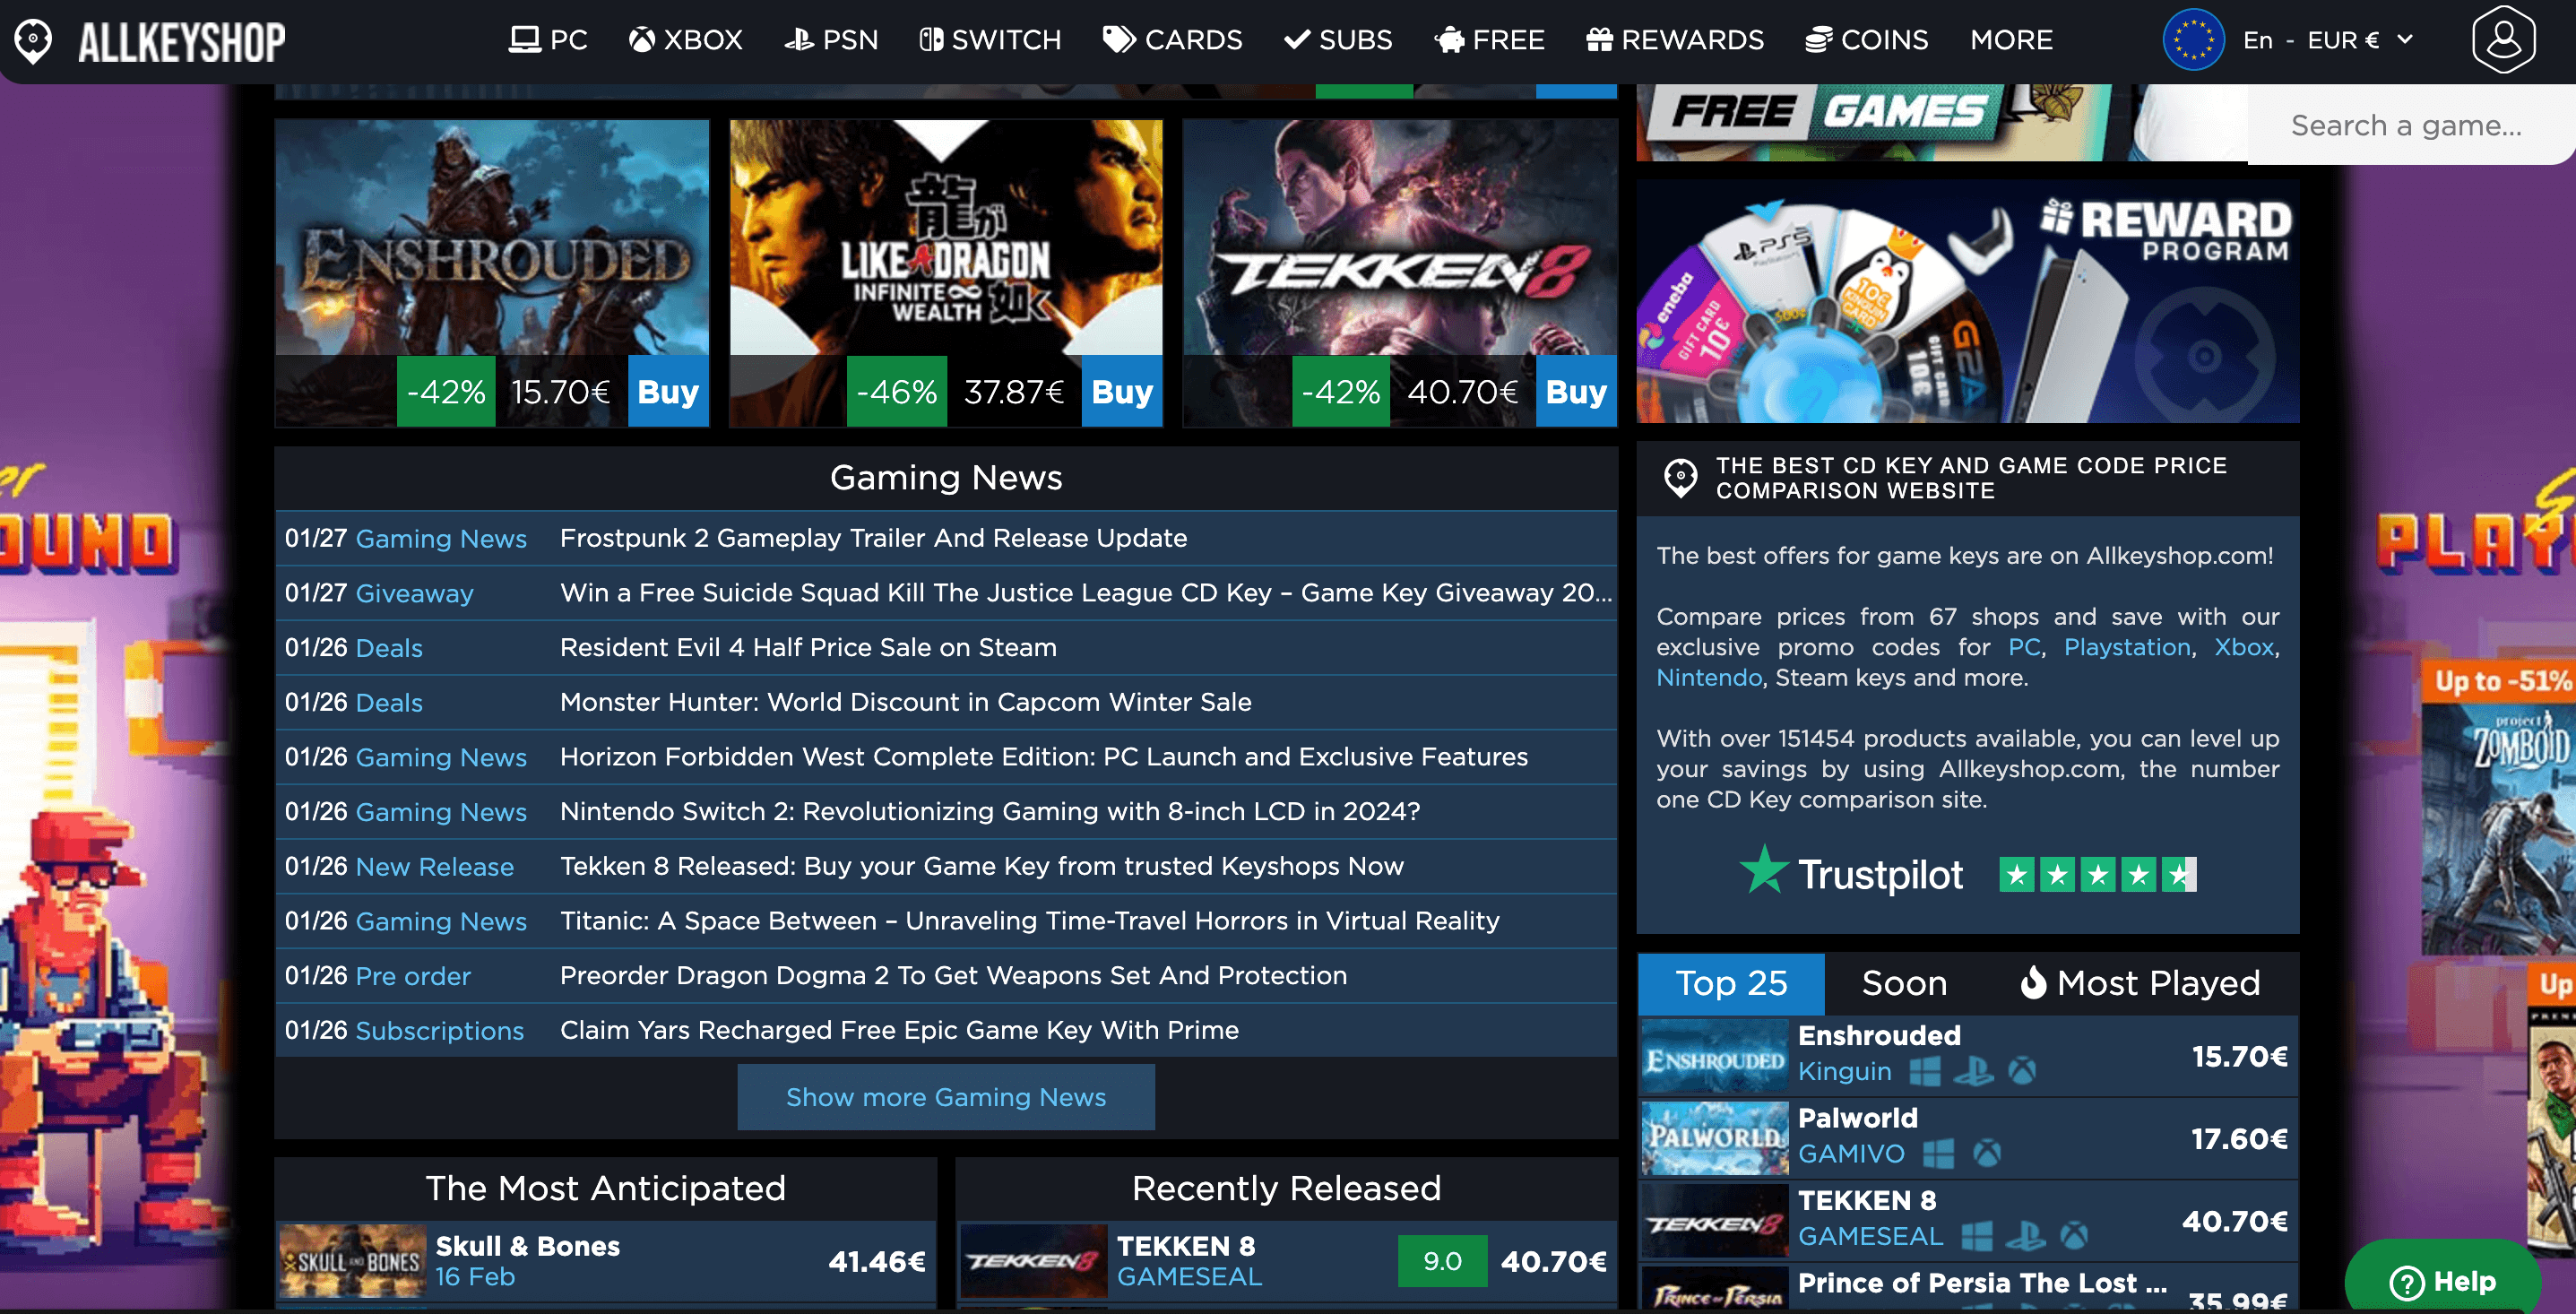
Task: Expand the language and currency dropdown
Action: click(2404, 40)
